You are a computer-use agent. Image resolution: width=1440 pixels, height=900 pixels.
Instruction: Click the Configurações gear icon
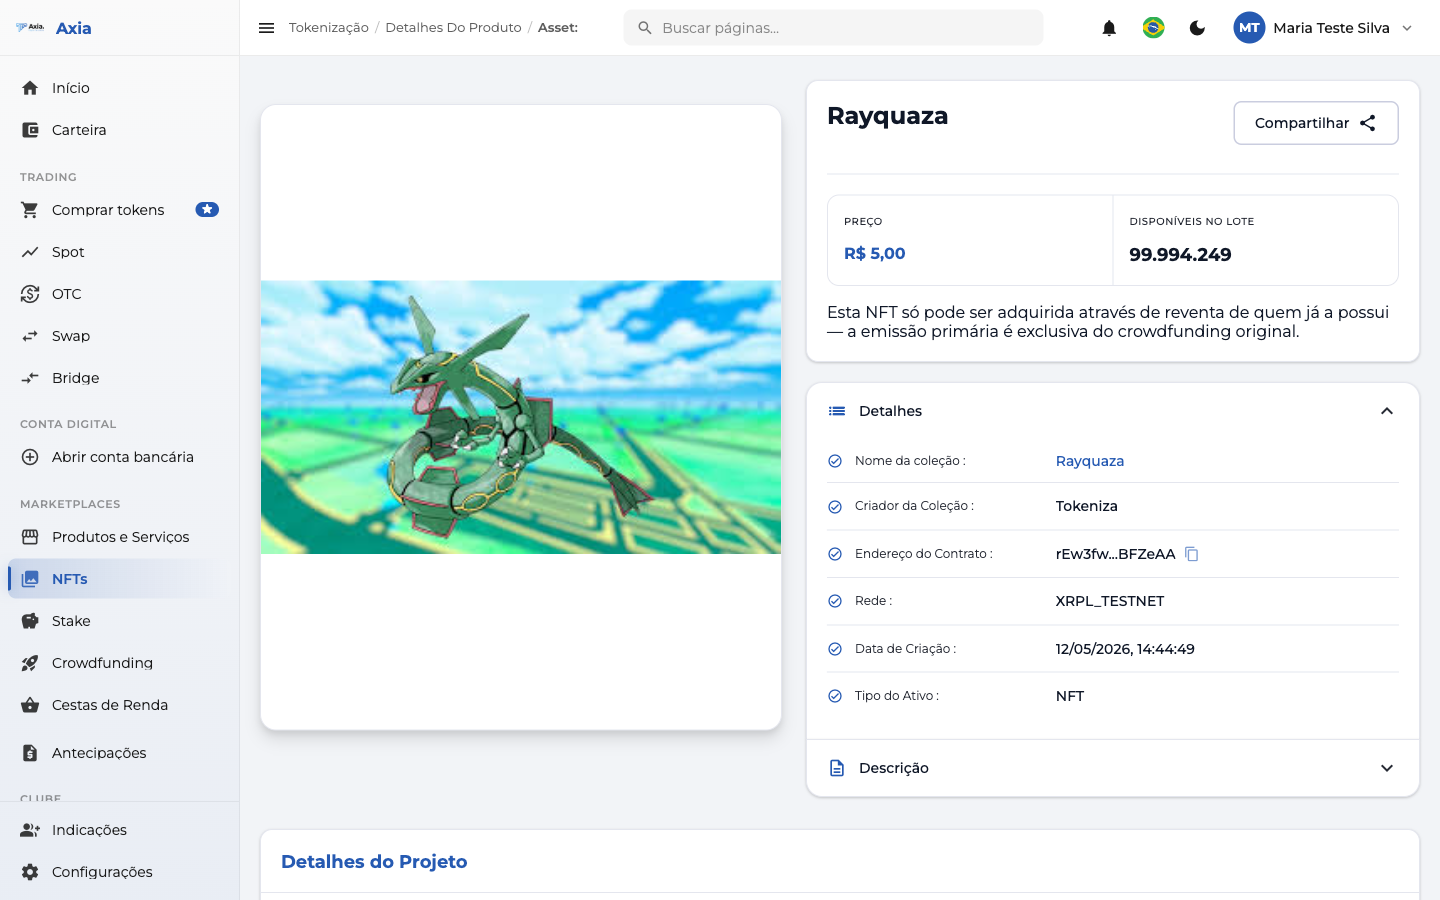click(x=30, y=872)
